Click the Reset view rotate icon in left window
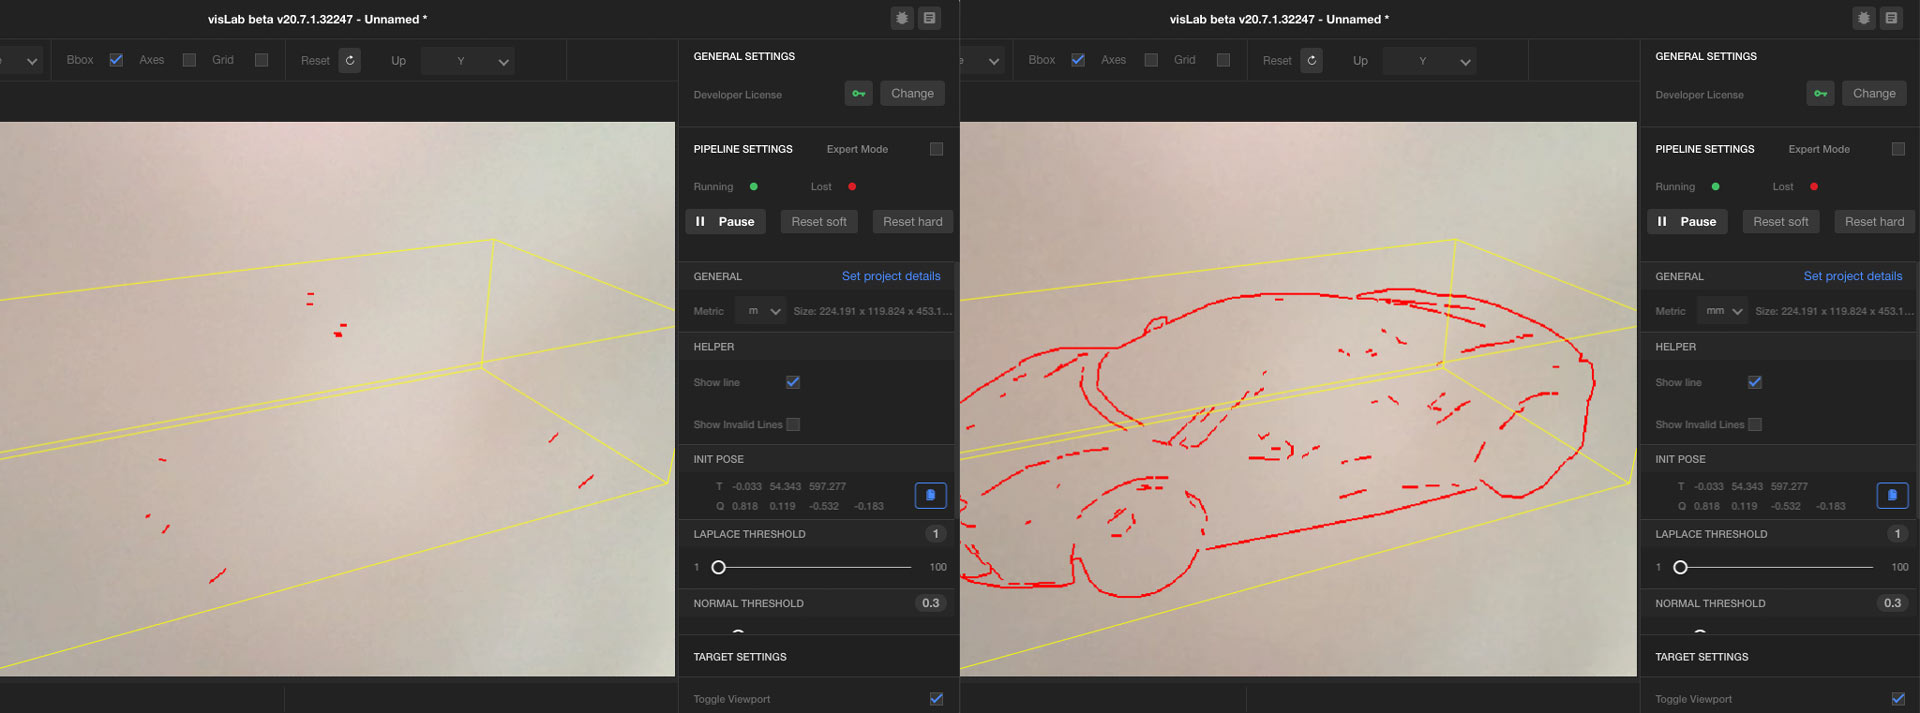Screen dimensions: 1920x713 (349, 61)
